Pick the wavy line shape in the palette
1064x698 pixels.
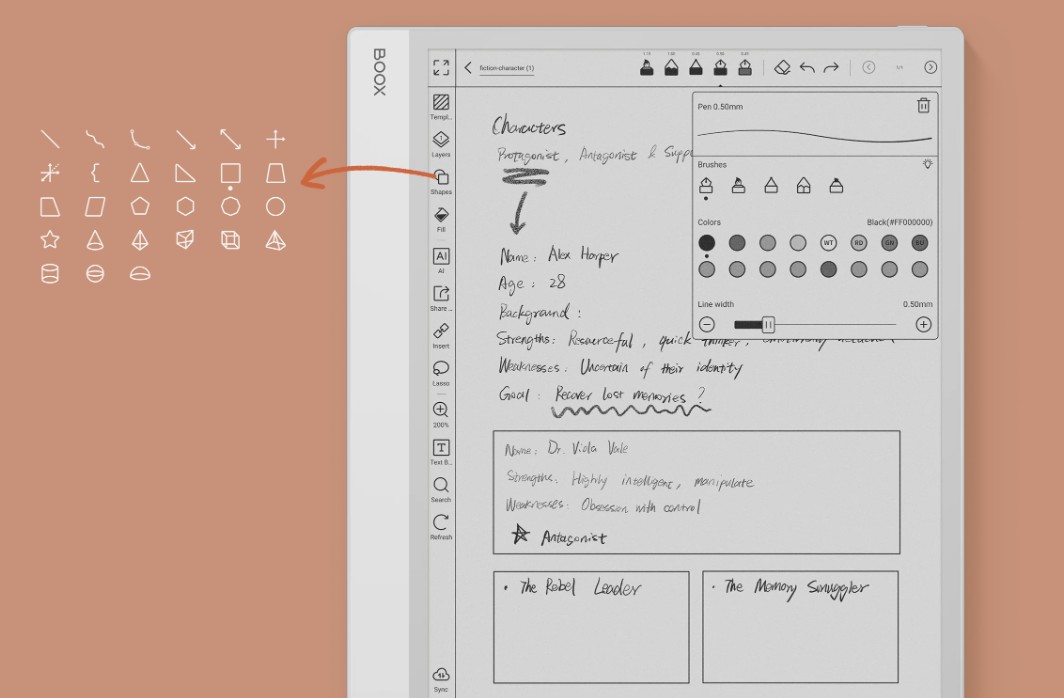point(95,139)
